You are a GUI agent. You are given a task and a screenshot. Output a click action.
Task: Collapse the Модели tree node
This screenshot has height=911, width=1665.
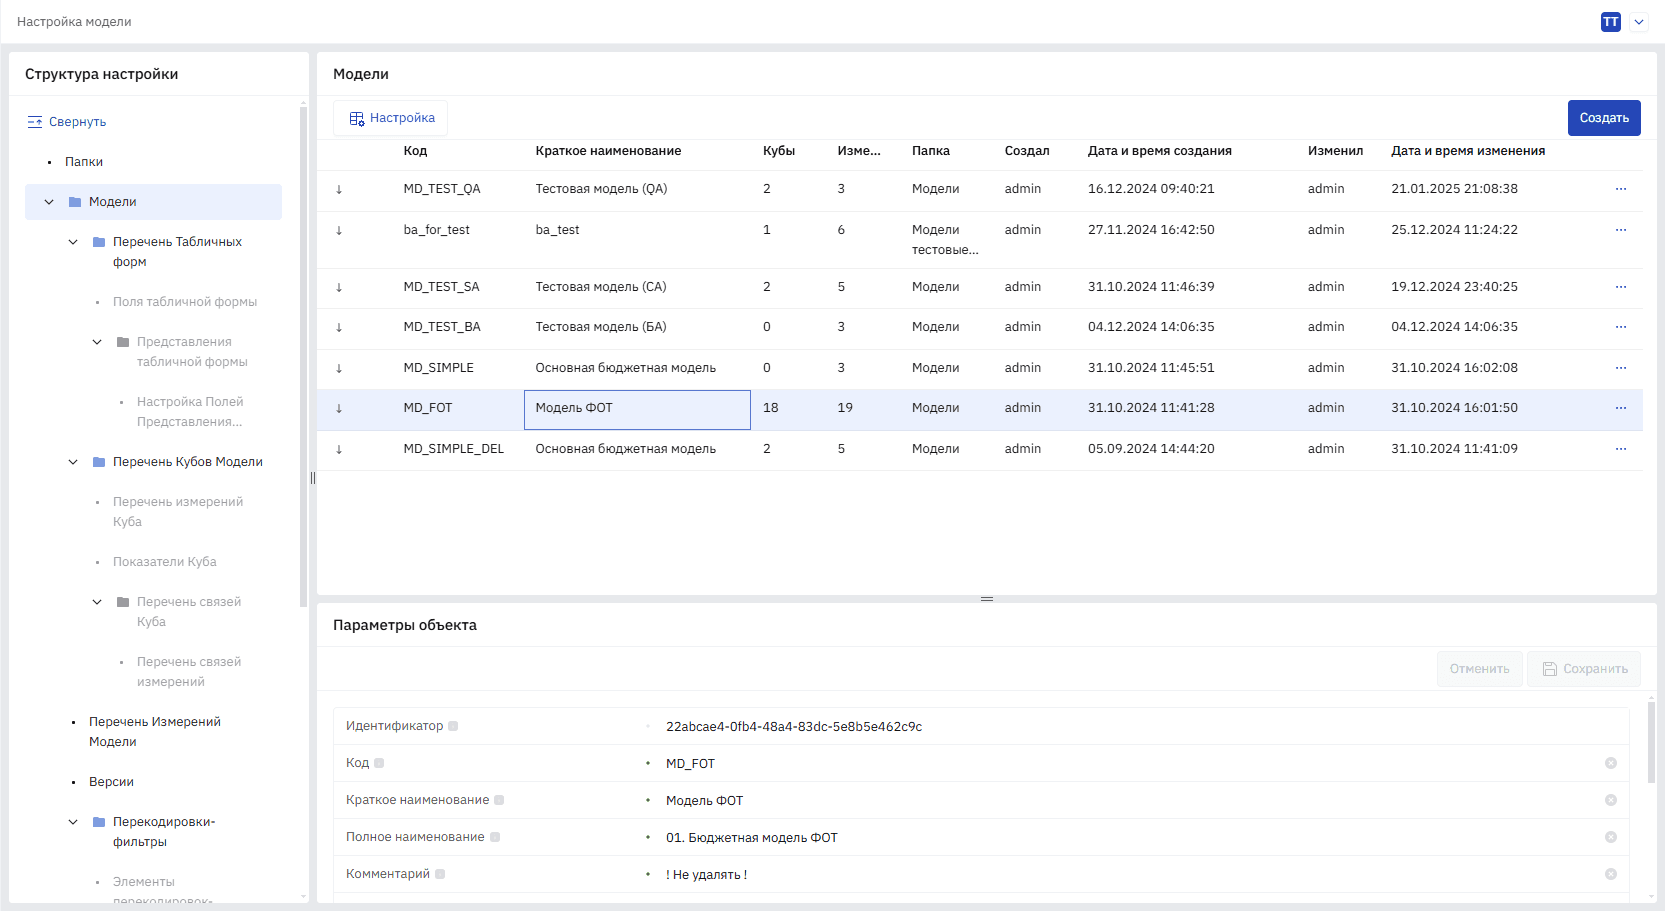pos(49,202)
